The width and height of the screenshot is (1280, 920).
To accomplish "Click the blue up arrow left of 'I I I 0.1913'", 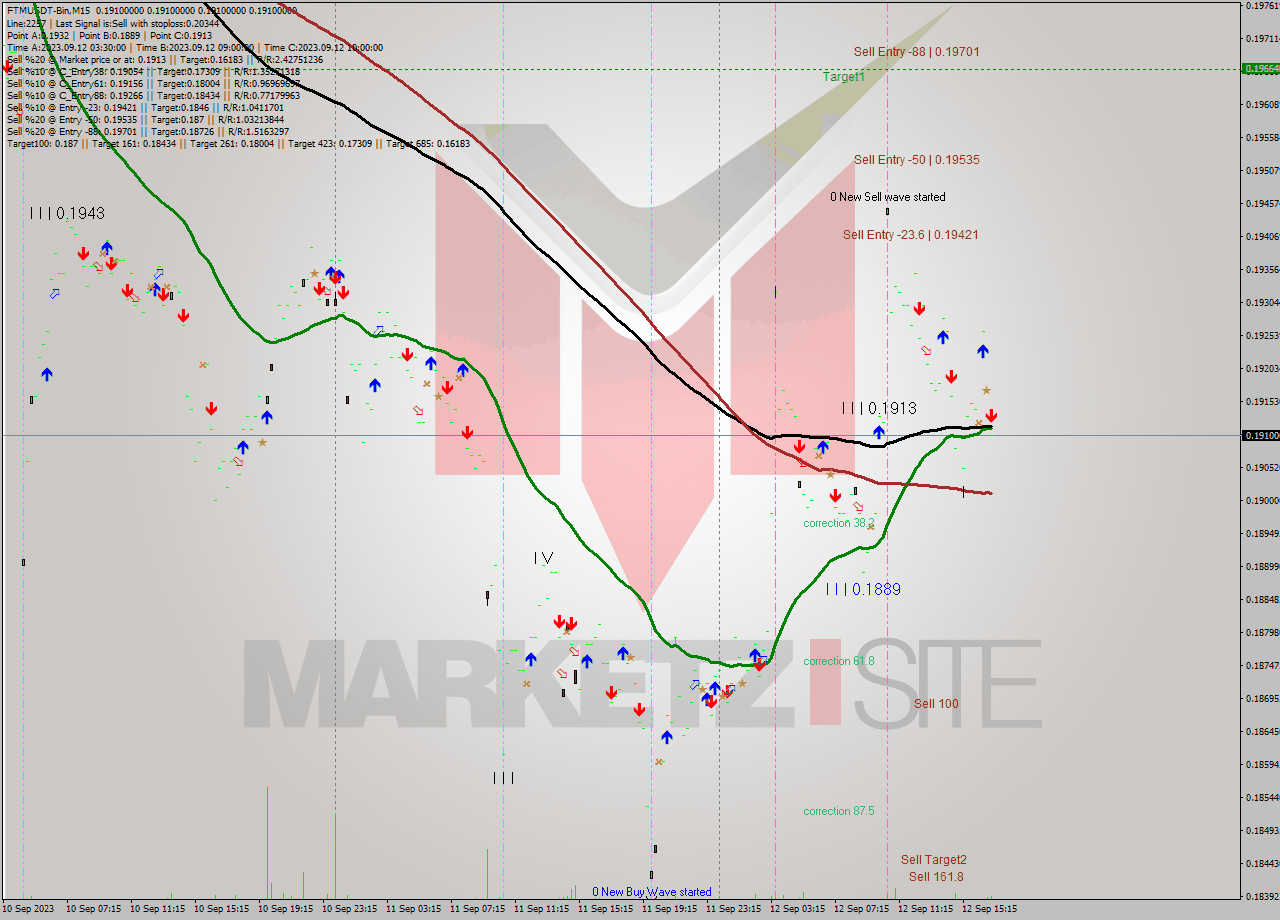I will 822,447.
